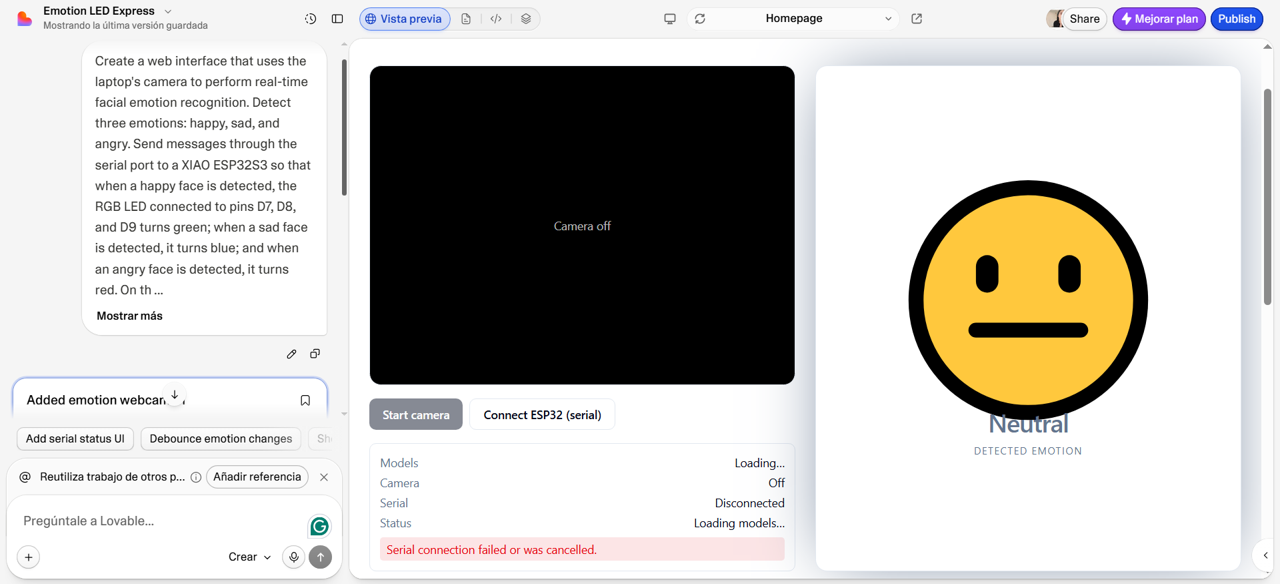Open the Crear mode dropdown
The height and width of the screenshot is (584, 1280).
coord(249,557)
